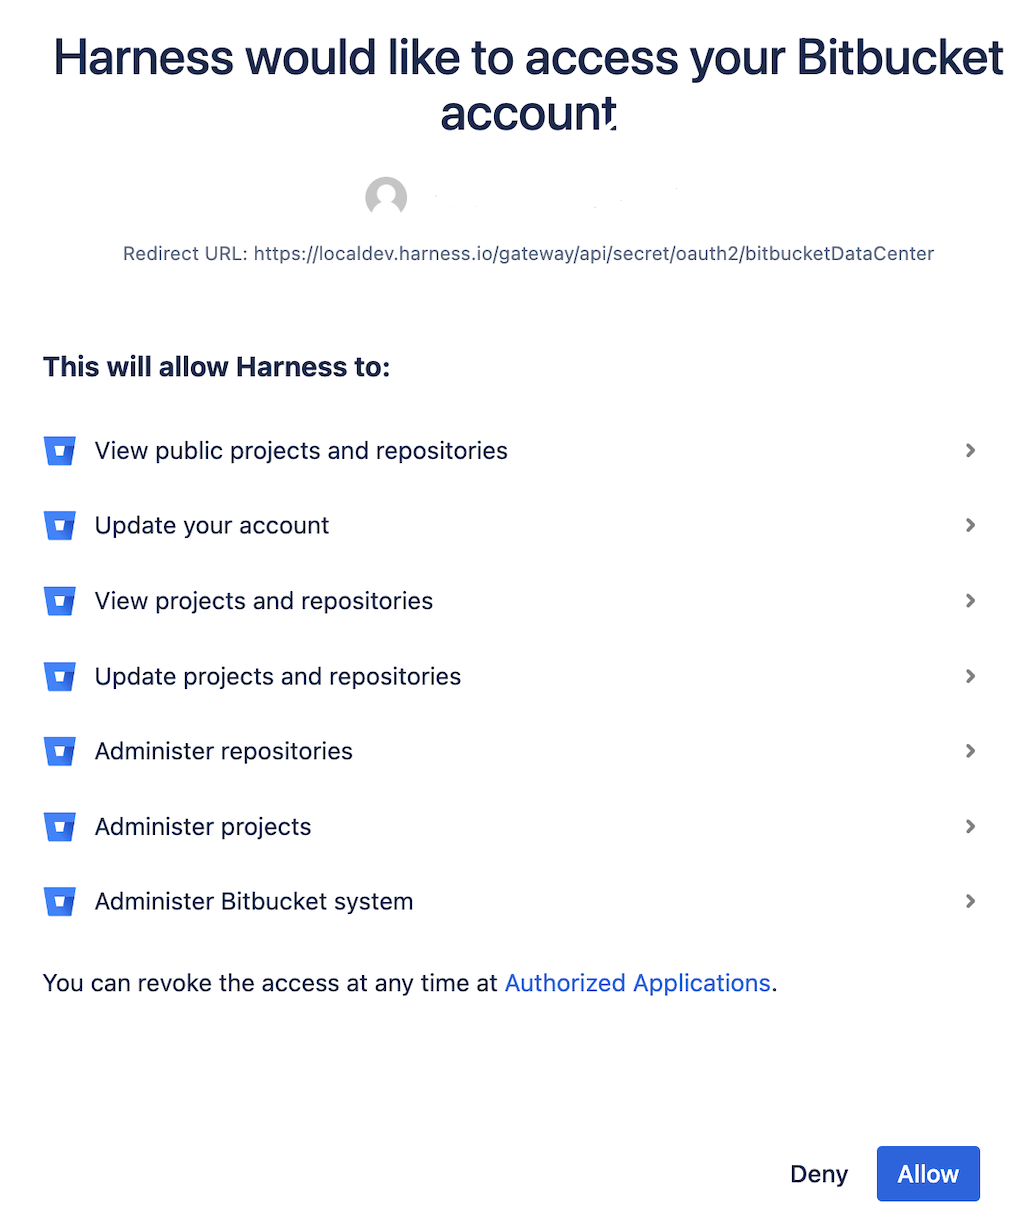Click Bitbucket icon beside Administer repositories
The width and height of the screenshot is (1030, 1224).
(60, 752)
